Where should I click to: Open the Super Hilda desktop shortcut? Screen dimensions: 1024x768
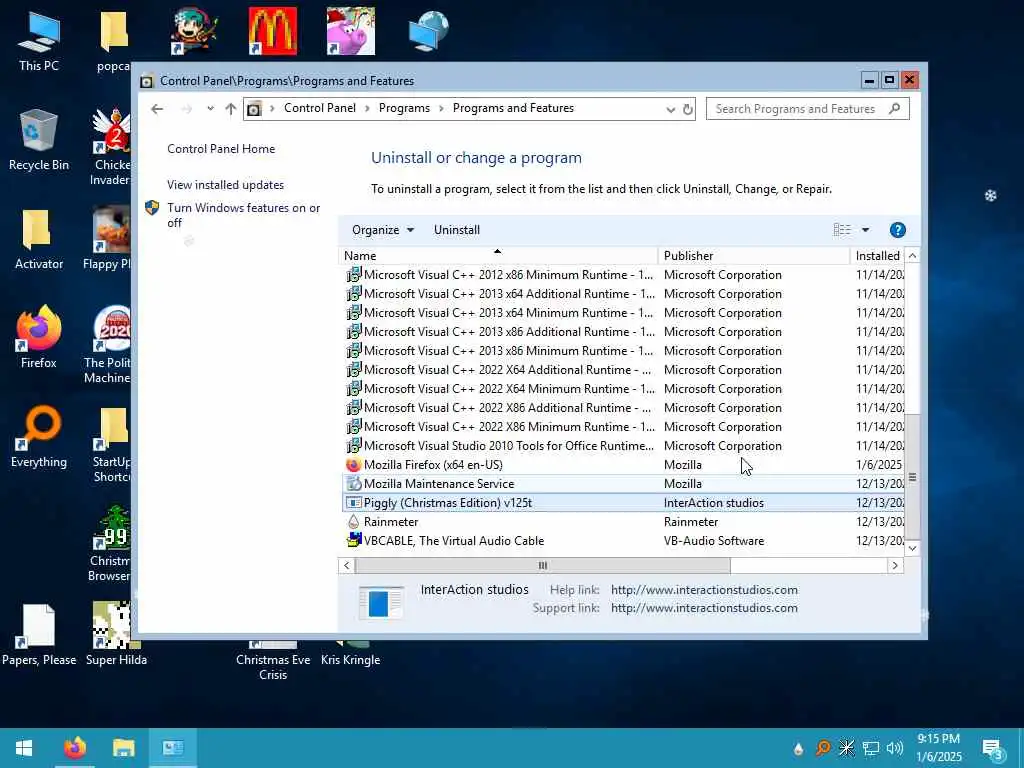116,635
